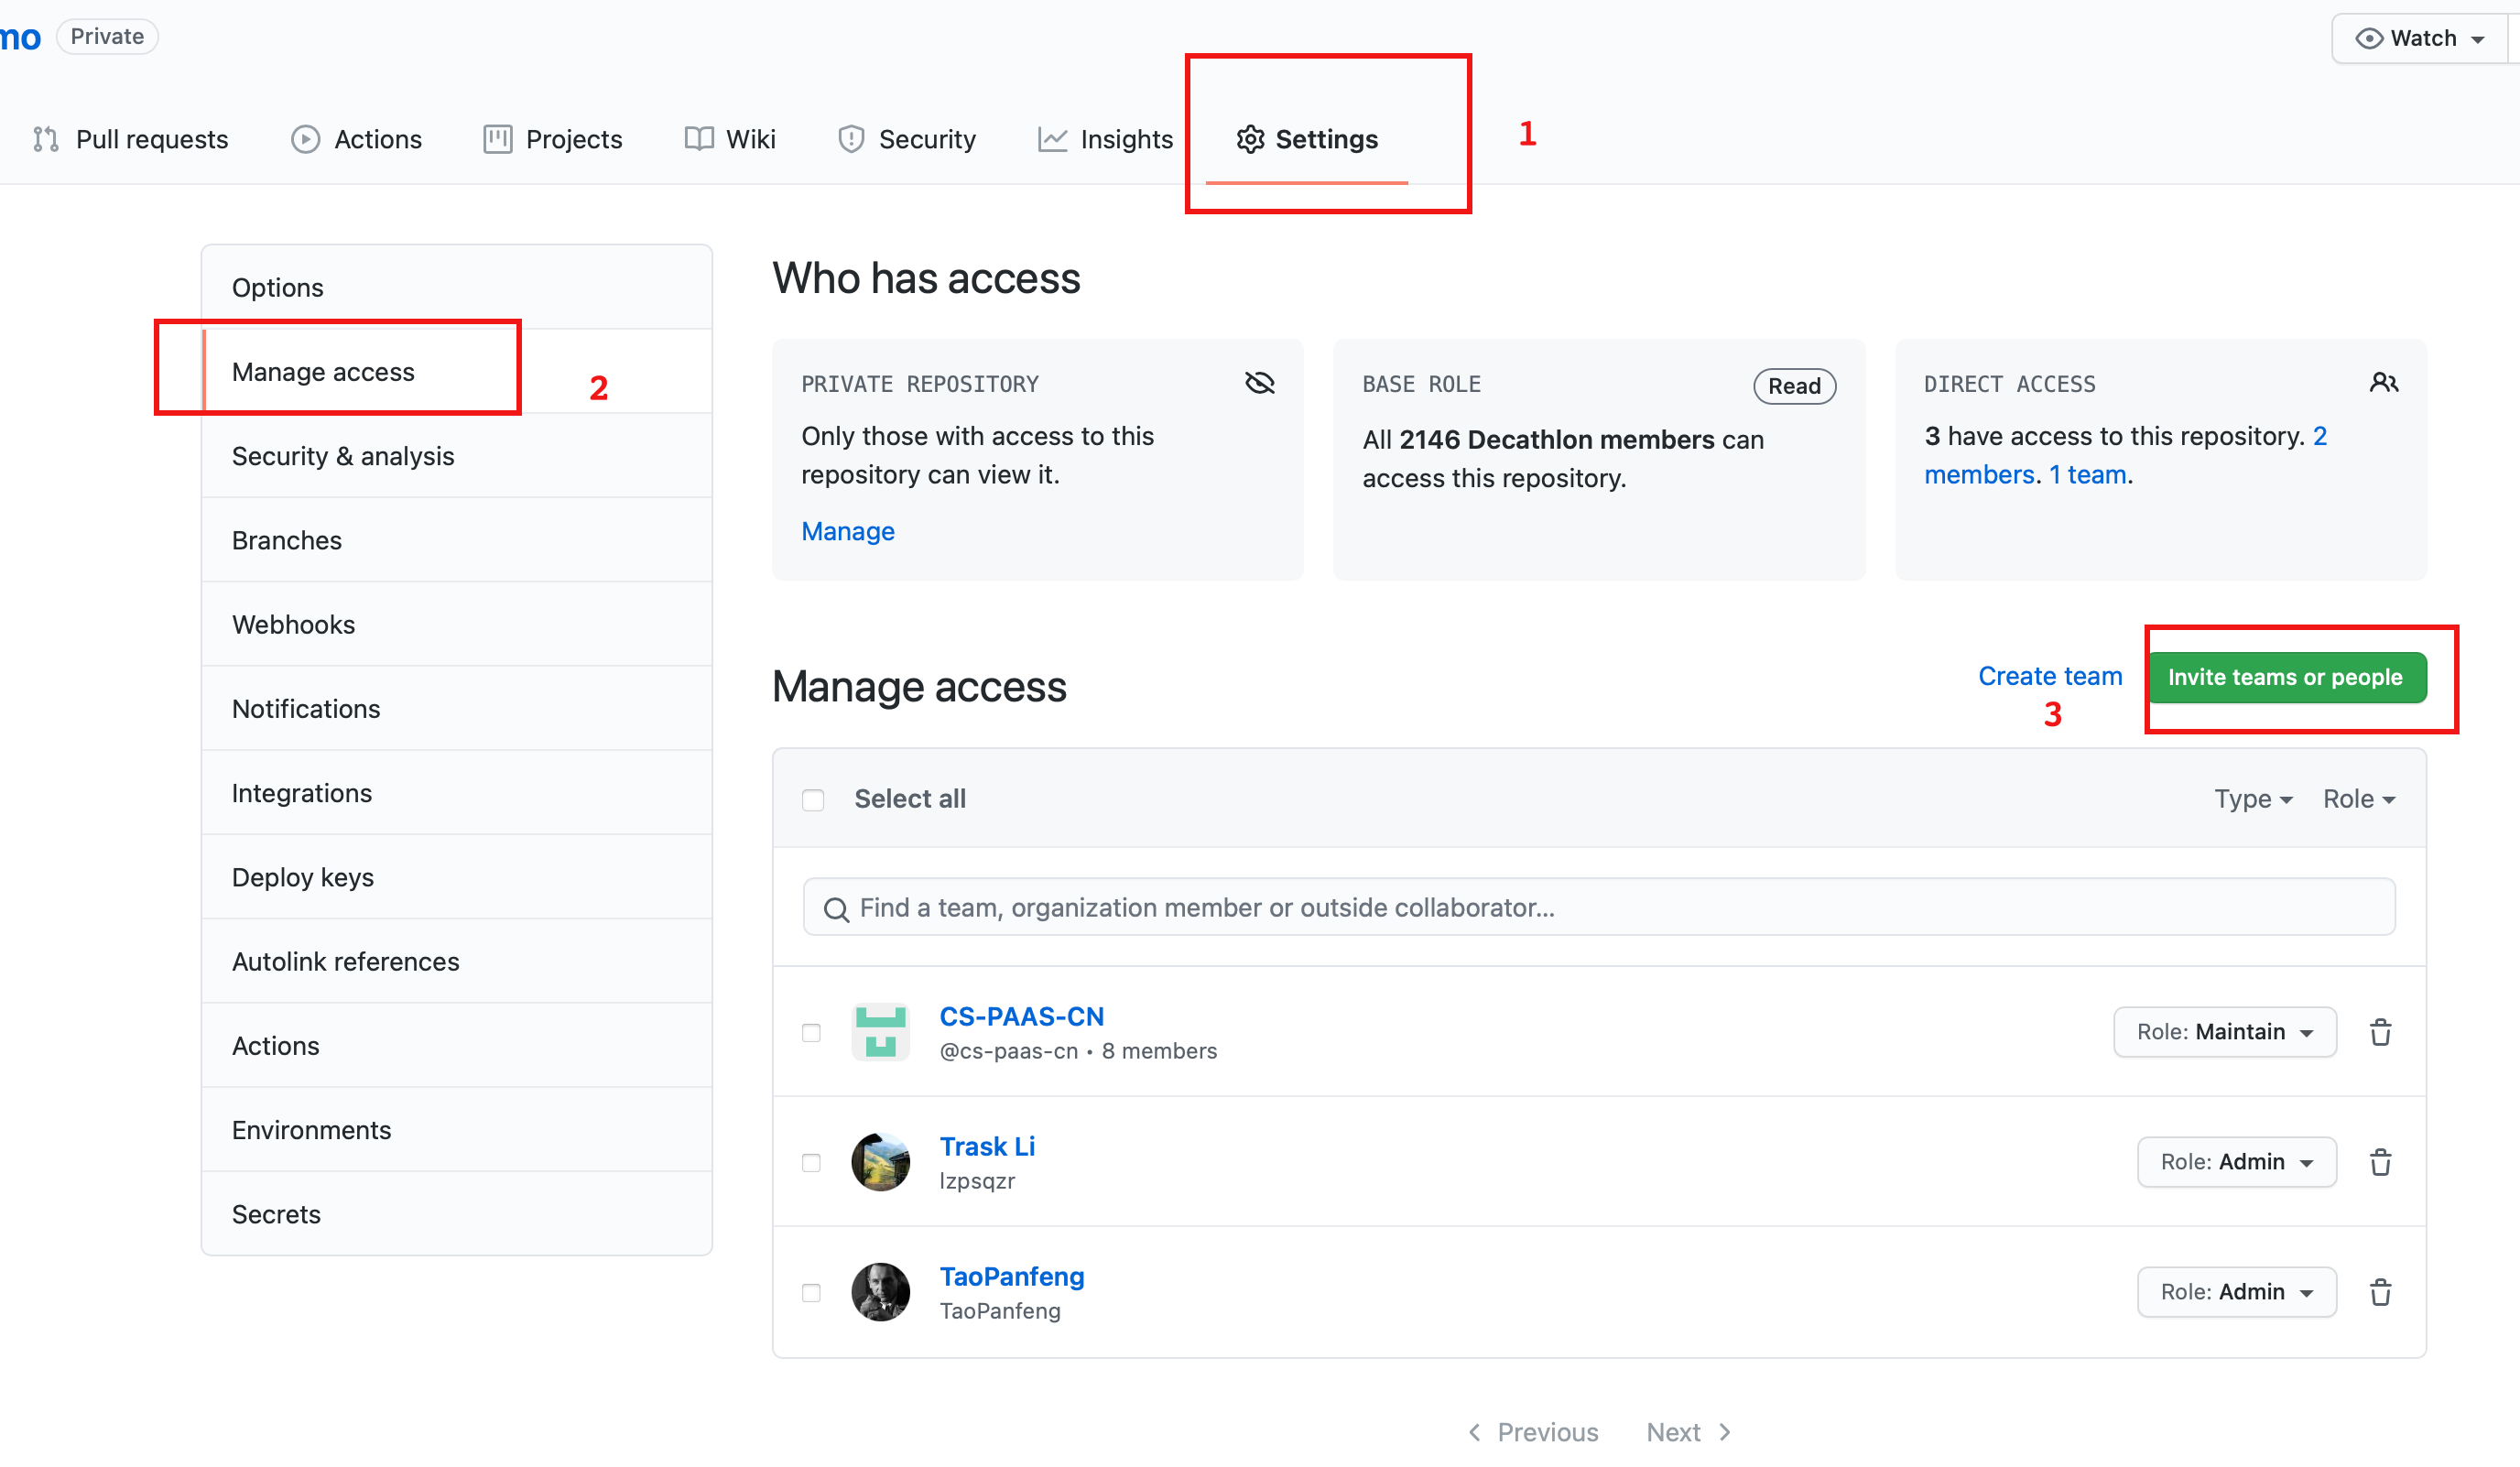2520x1467 pixels.
Task: Open Autolink references settings
Action: (457, 961)
